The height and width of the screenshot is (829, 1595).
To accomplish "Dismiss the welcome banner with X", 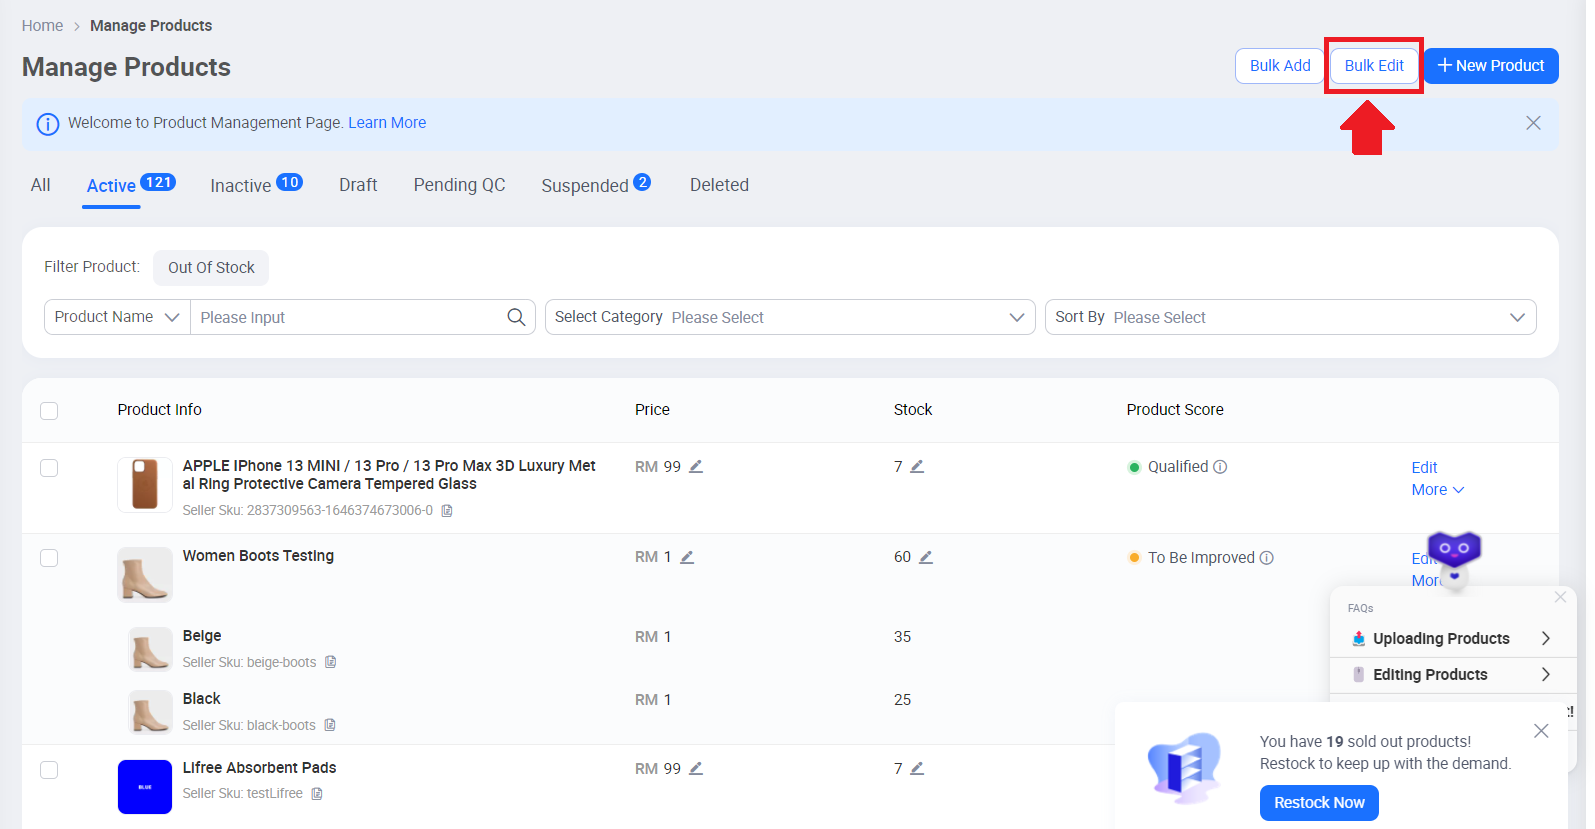I will 1533,123.
